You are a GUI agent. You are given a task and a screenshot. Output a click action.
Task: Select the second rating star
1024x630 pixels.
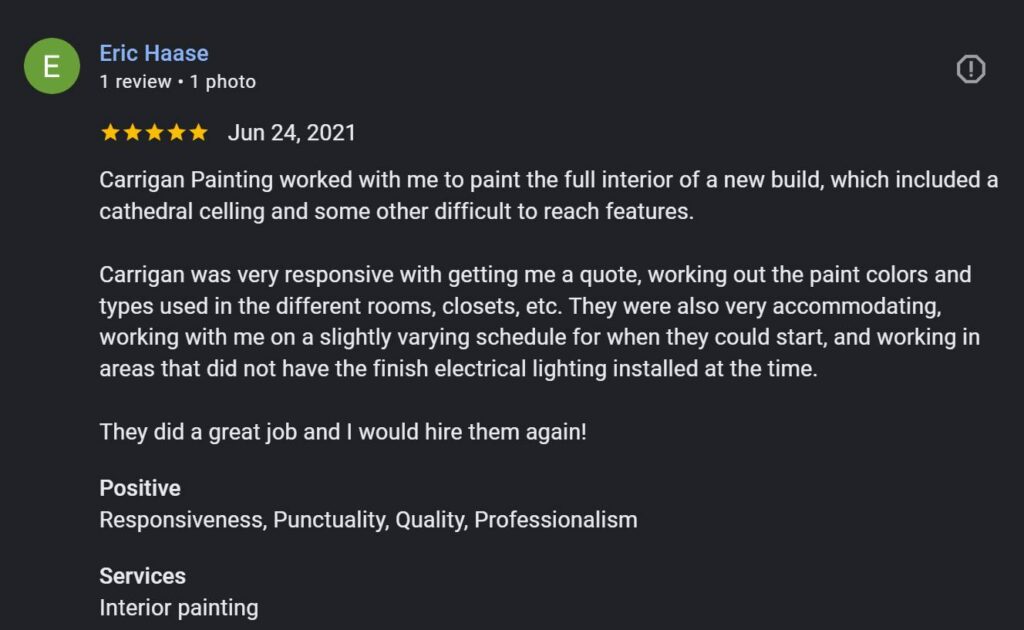coord(131,131)
